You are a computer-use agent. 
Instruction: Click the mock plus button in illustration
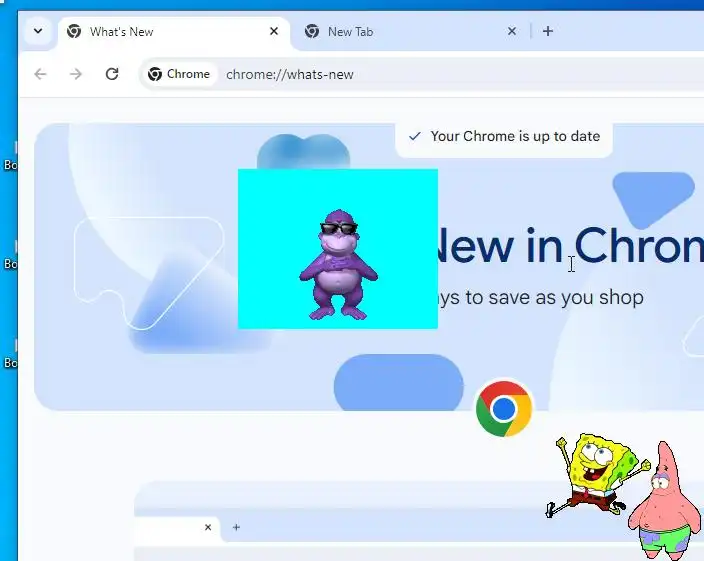[236, 527]
